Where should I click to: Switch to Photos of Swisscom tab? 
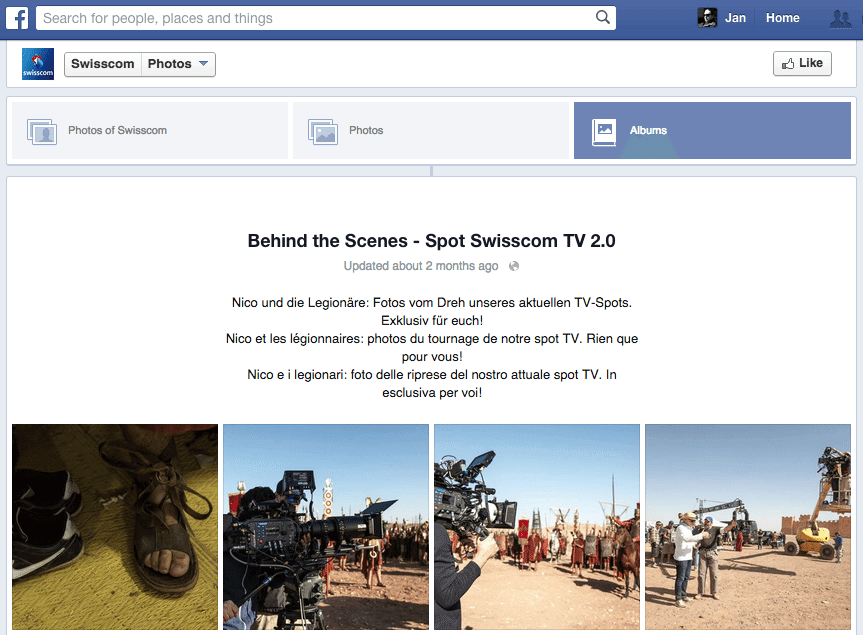(150, 130)
